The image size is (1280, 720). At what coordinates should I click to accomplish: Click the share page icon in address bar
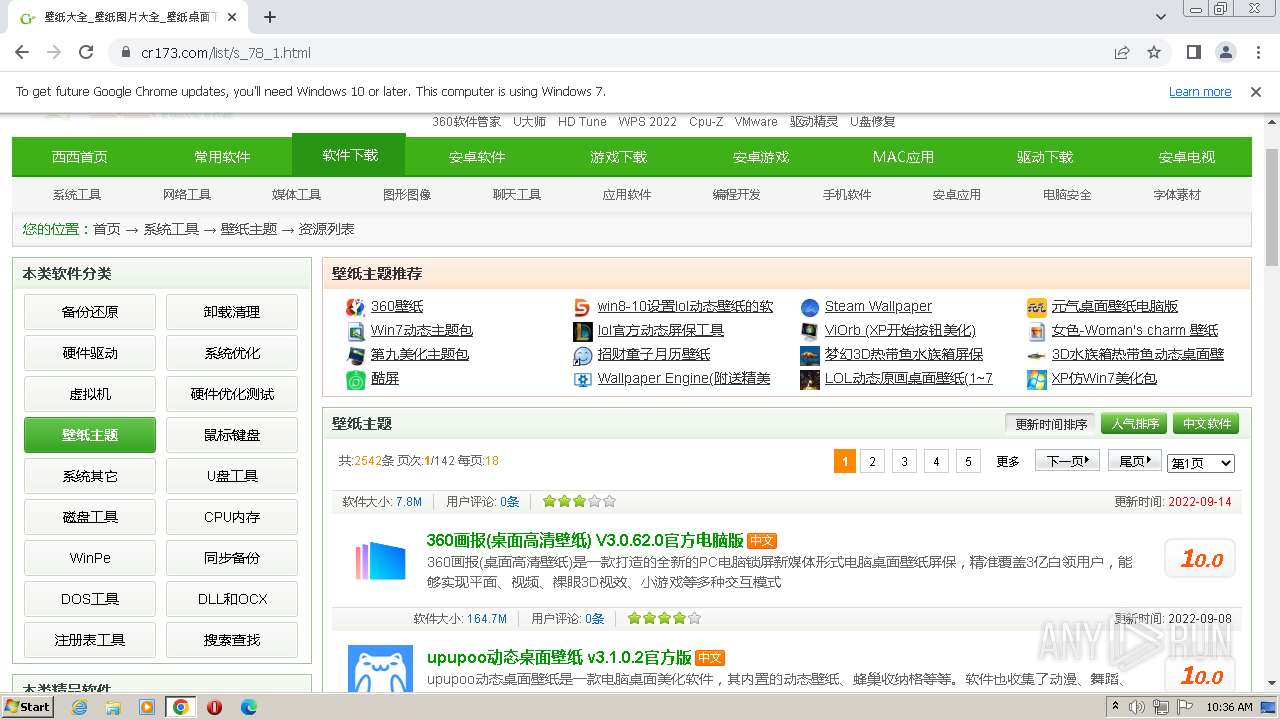click(x=1122, y=52)
